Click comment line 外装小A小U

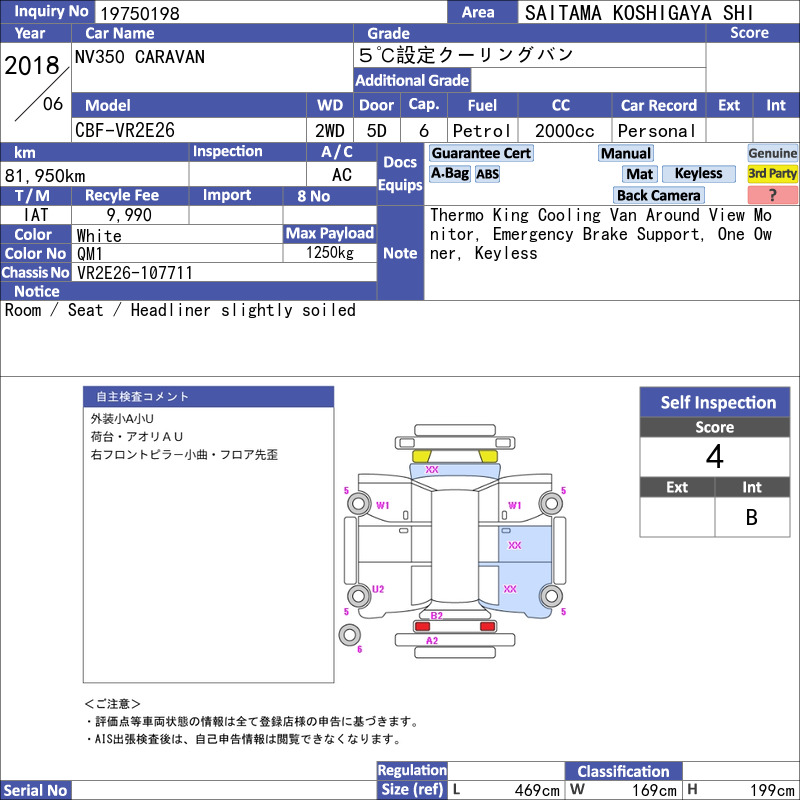click(122, 419)
